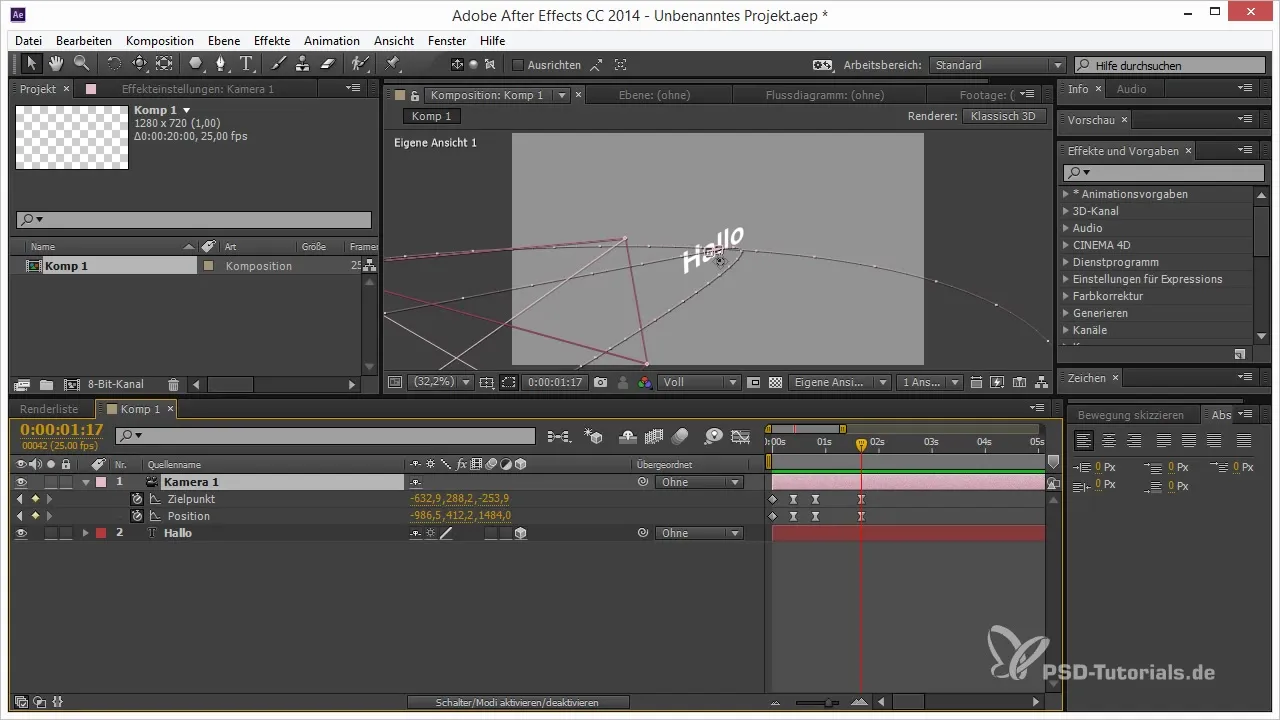The image size is (1280, 720).
Task: Select the Horizontal Type tool
Action: pos(246,64)
